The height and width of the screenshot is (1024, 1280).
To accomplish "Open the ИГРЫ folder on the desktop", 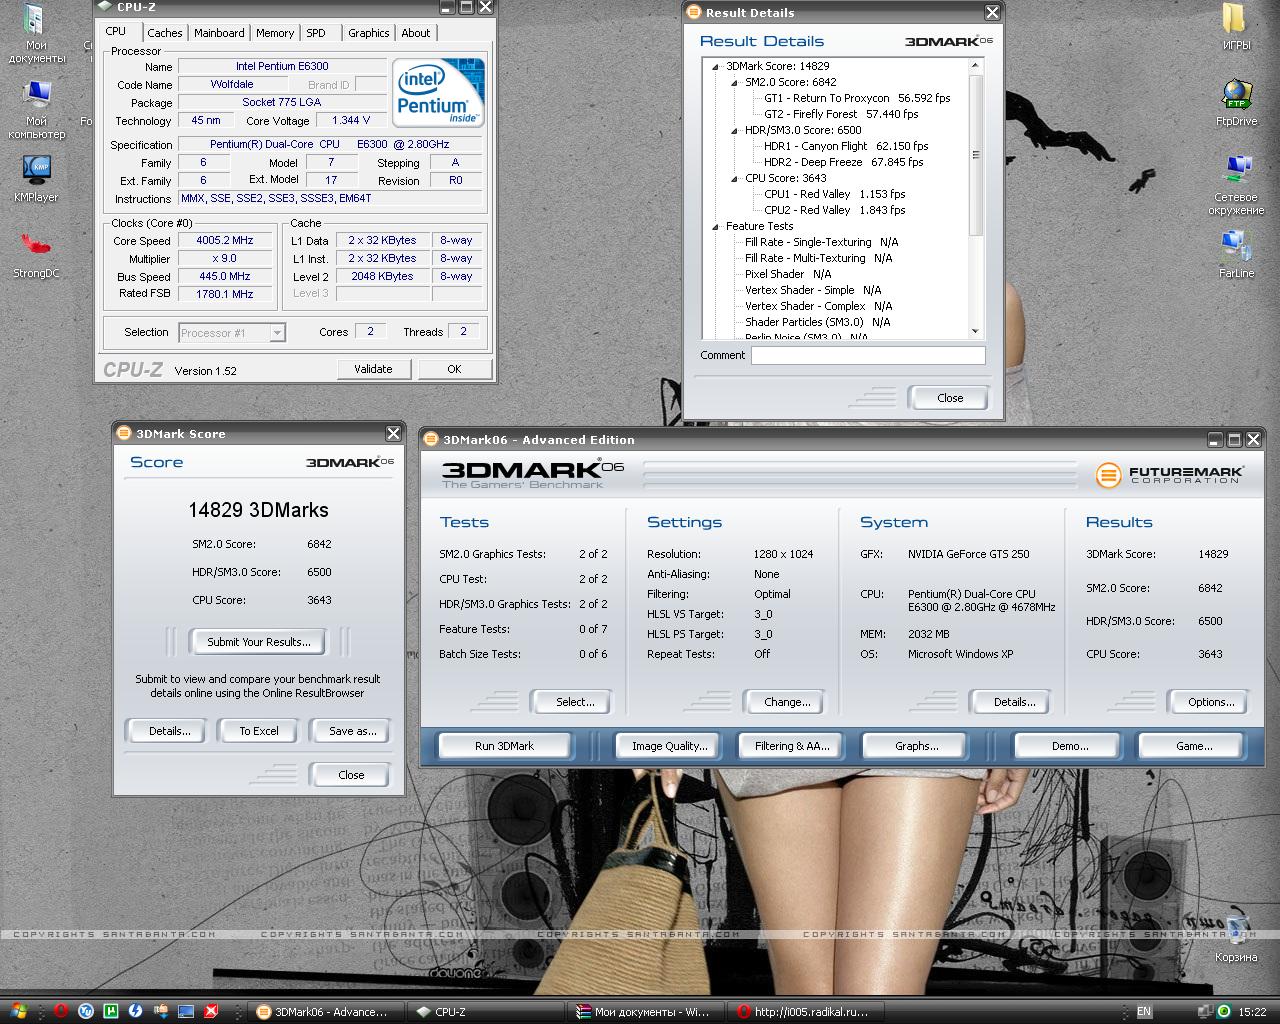I will coord(1236,27).
